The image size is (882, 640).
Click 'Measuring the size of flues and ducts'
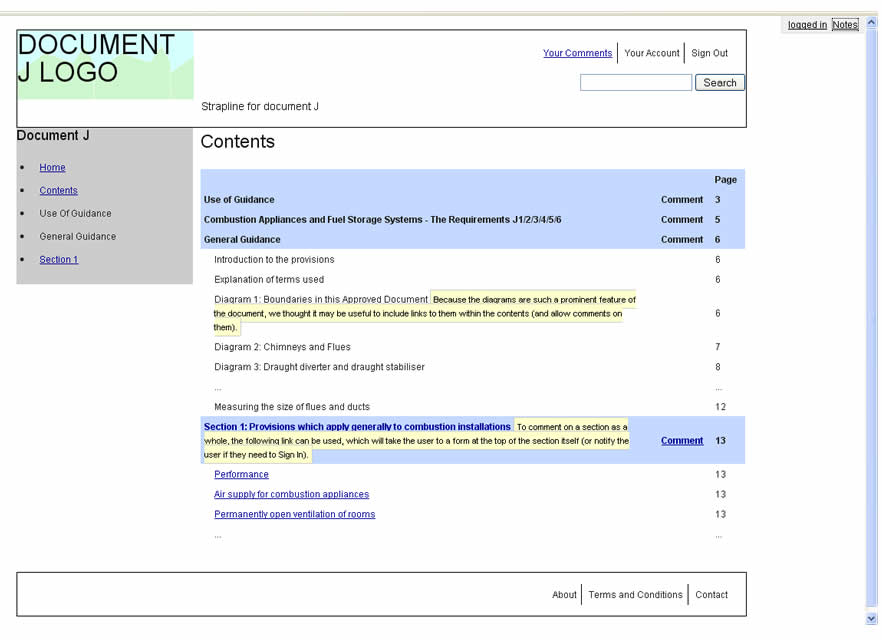point(292,407)
